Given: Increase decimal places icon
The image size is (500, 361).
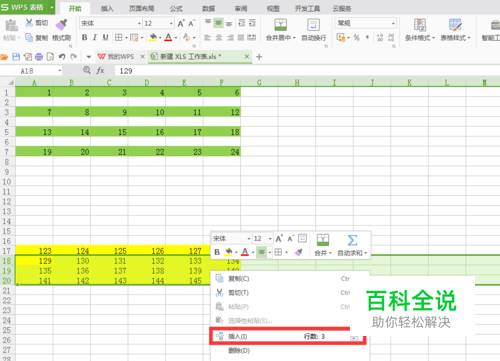Looking at the screenshot, I should click(x=380, y=38).
